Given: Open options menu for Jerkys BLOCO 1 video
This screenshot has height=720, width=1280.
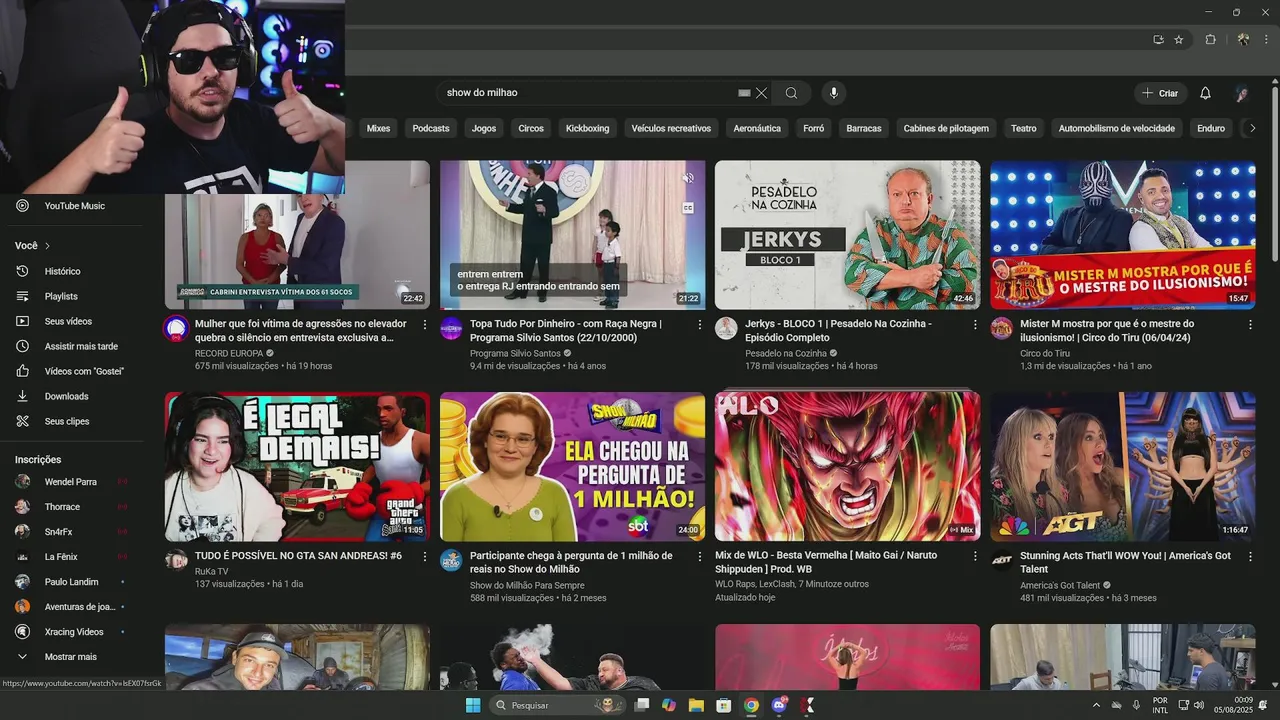Looking at the screenshot, I should click(x=975, y=325).
